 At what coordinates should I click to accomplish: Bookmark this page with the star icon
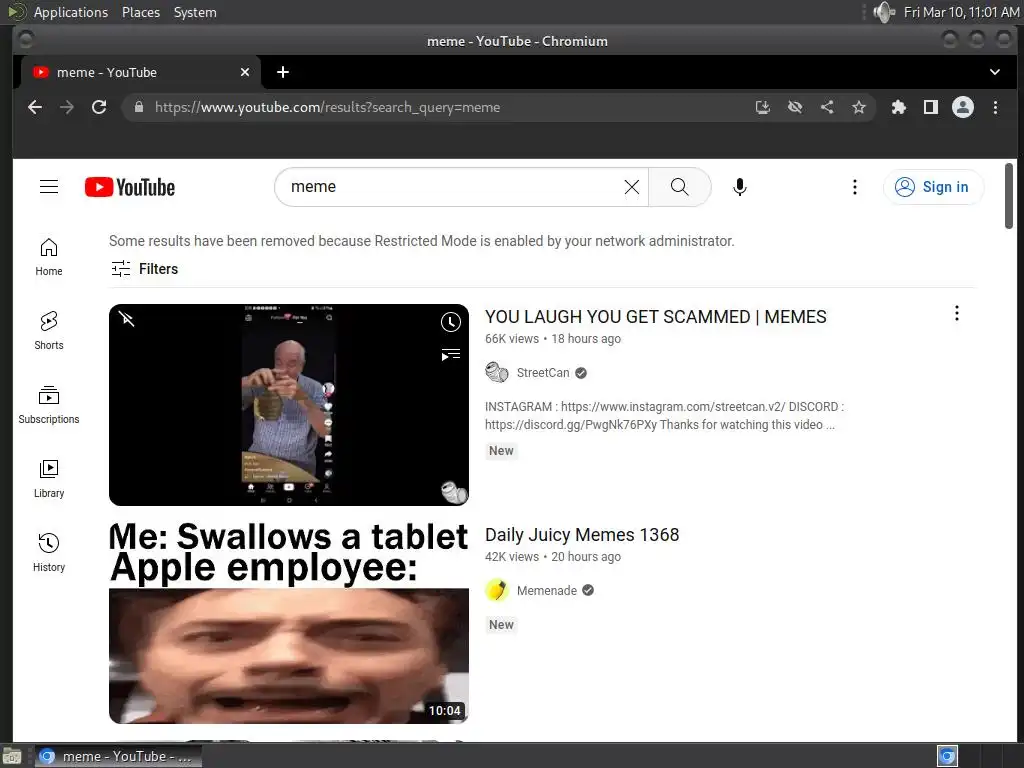tap(859, 107)
